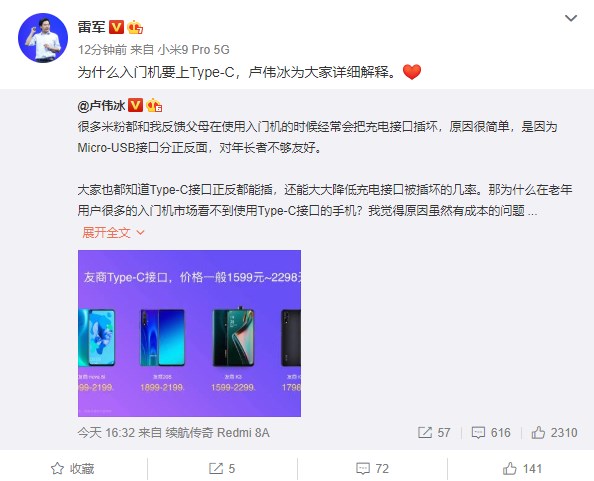The width and height of the screenshot is (594, 481).
Task: View the 616 comments on original post
Action: (491, 433)
